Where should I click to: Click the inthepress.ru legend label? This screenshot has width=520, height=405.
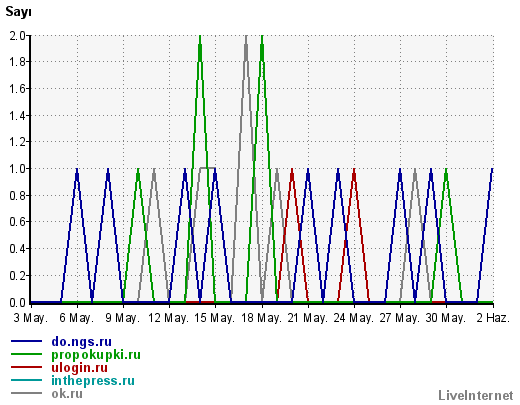(x=93, y=381)
